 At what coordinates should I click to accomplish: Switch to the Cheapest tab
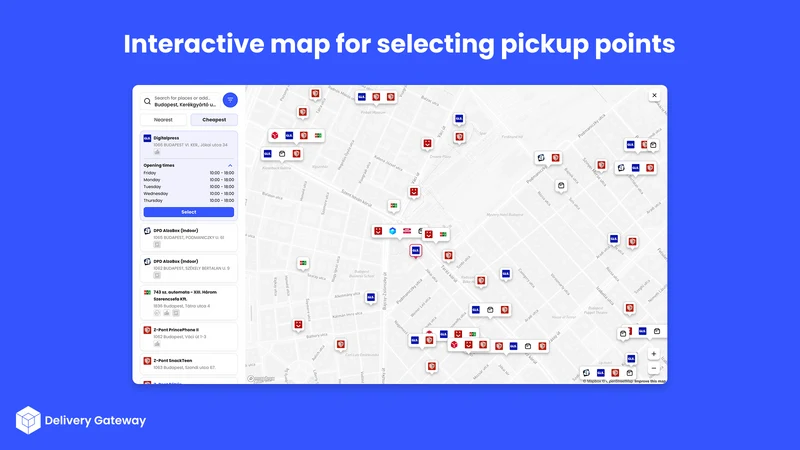pos(214,120)
